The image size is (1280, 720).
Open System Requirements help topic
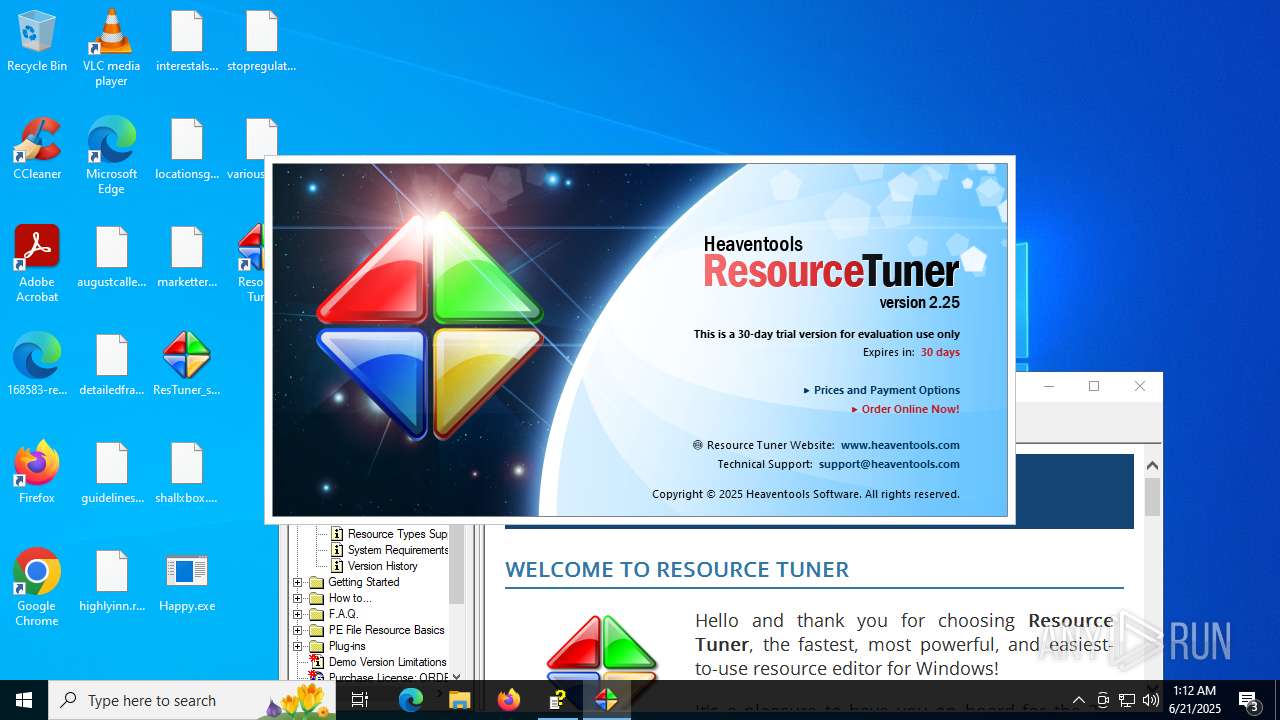pyautogui.click(x=398, y=550)
